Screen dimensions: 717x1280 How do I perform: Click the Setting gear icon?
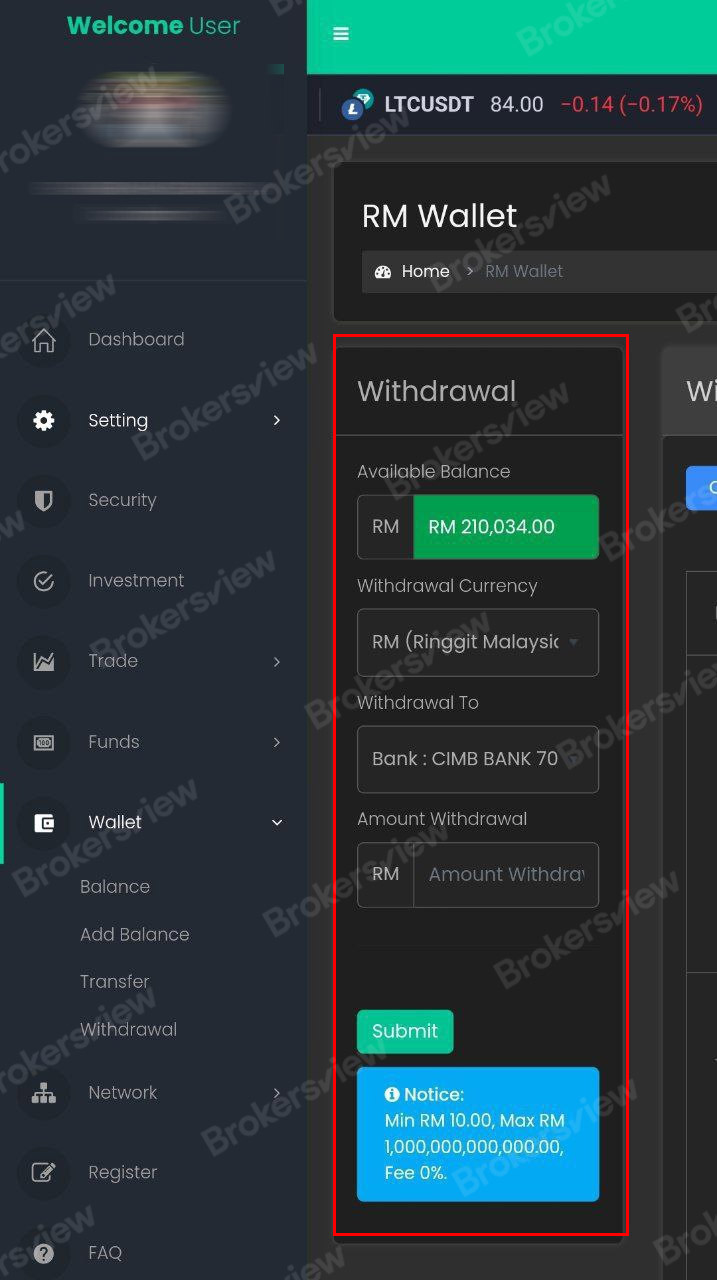(x=44, y=420)
